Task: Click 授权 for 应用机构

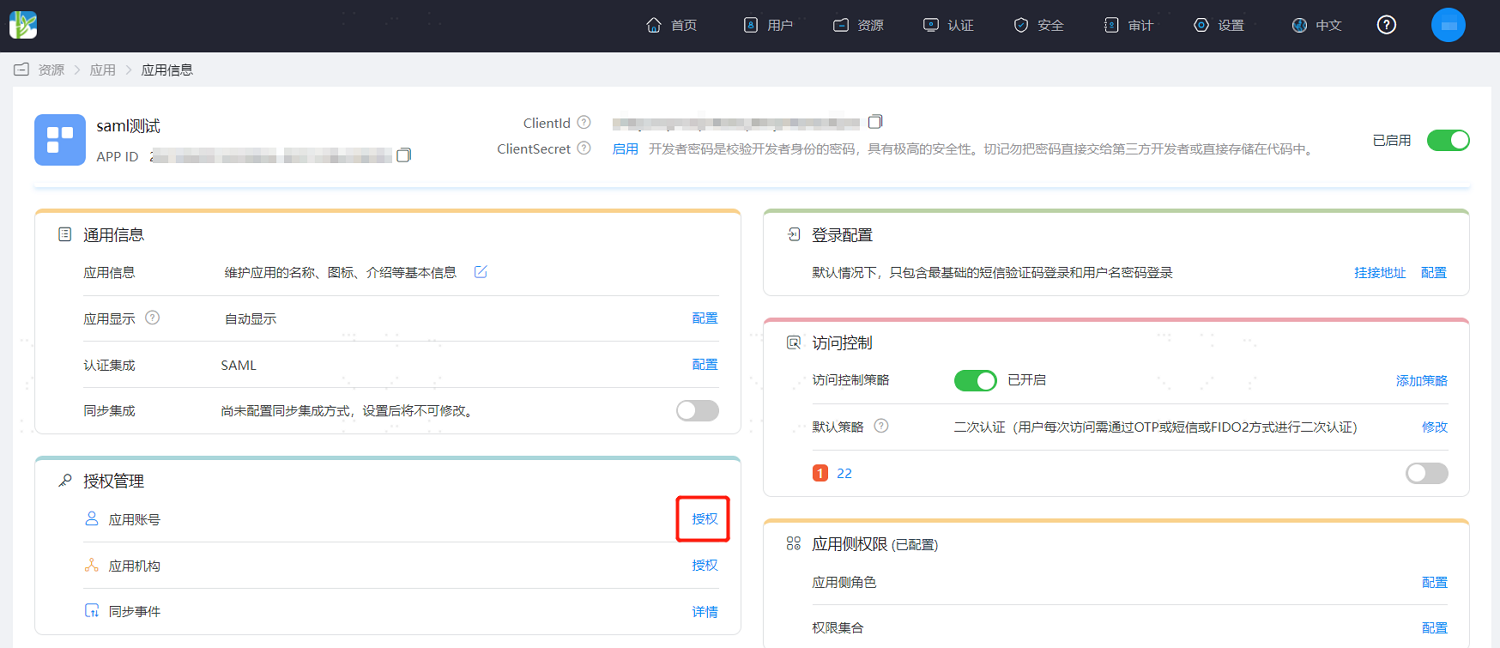Action: click(705, 565)
